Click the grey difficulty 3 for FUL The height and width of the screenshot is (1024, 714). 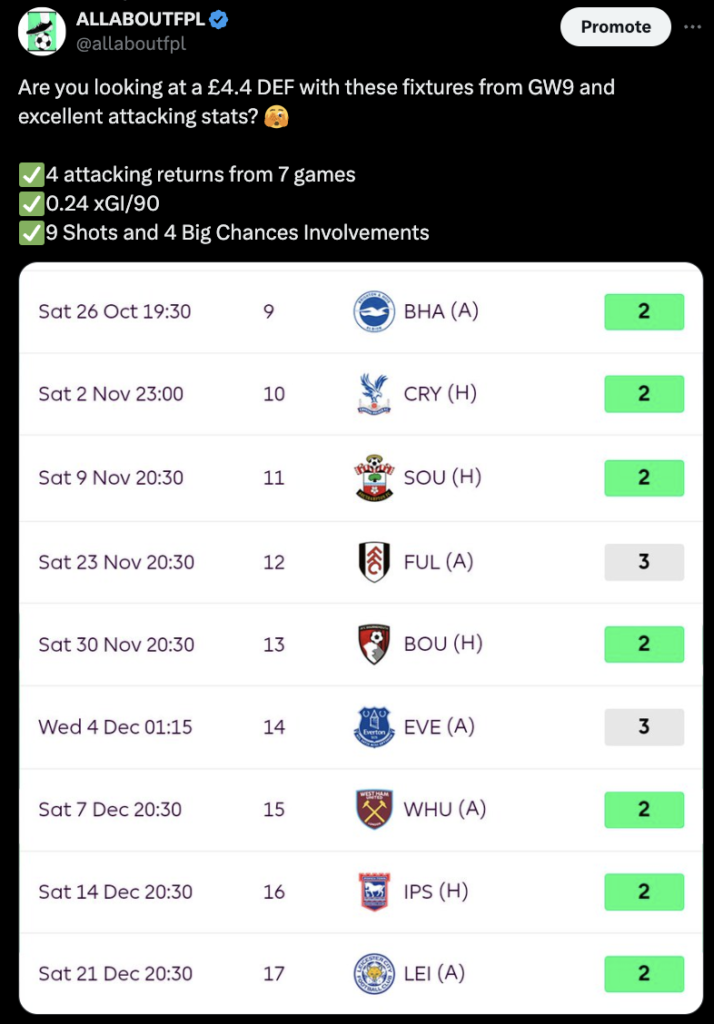tap(644, 562)
